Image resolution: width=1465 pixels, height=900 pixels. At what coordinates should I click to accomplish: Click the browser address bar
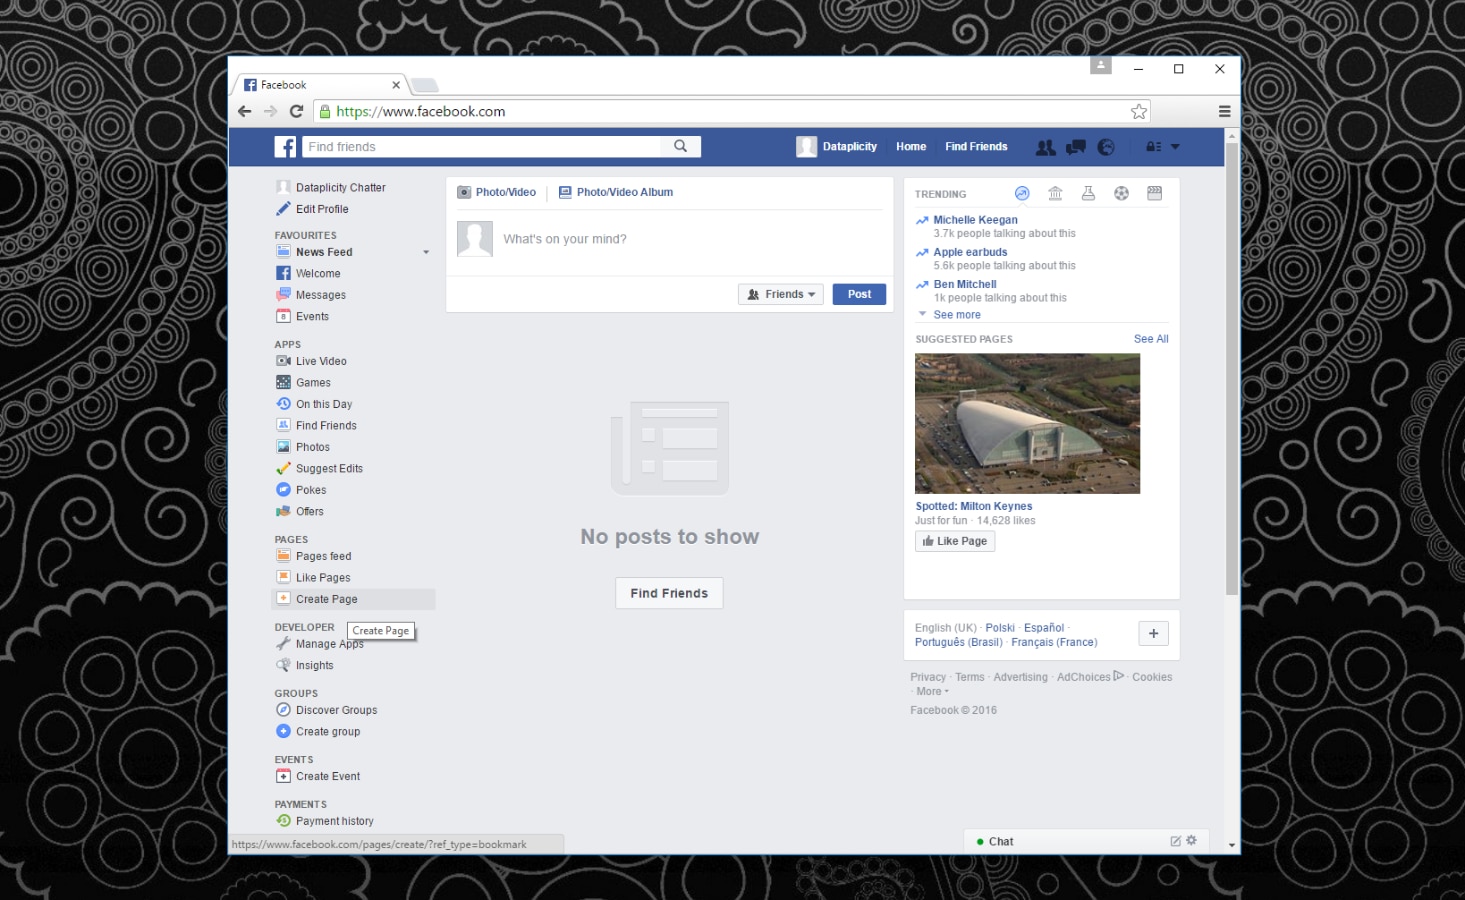point(732,111)
